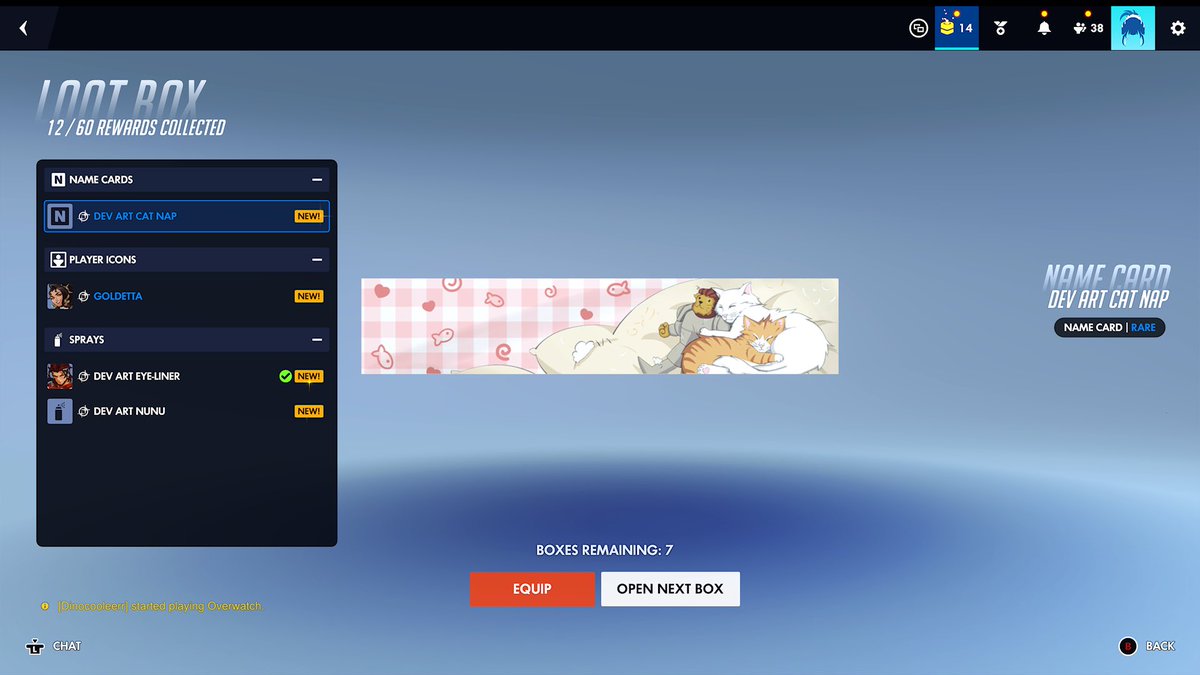Collapse the Player Icons section
Viewport: 1200px width, 675px height.
(x=317, y=260)
